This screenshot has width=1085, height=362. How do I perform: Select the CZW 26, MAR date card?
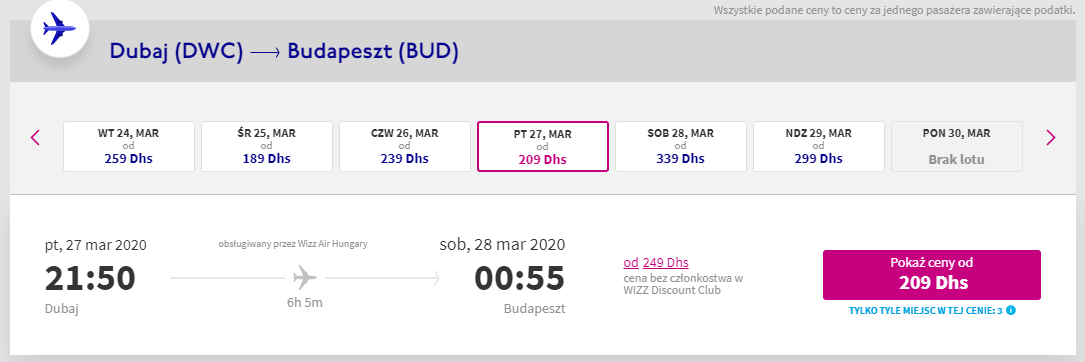pyautogui.click(x=405, y=146)
